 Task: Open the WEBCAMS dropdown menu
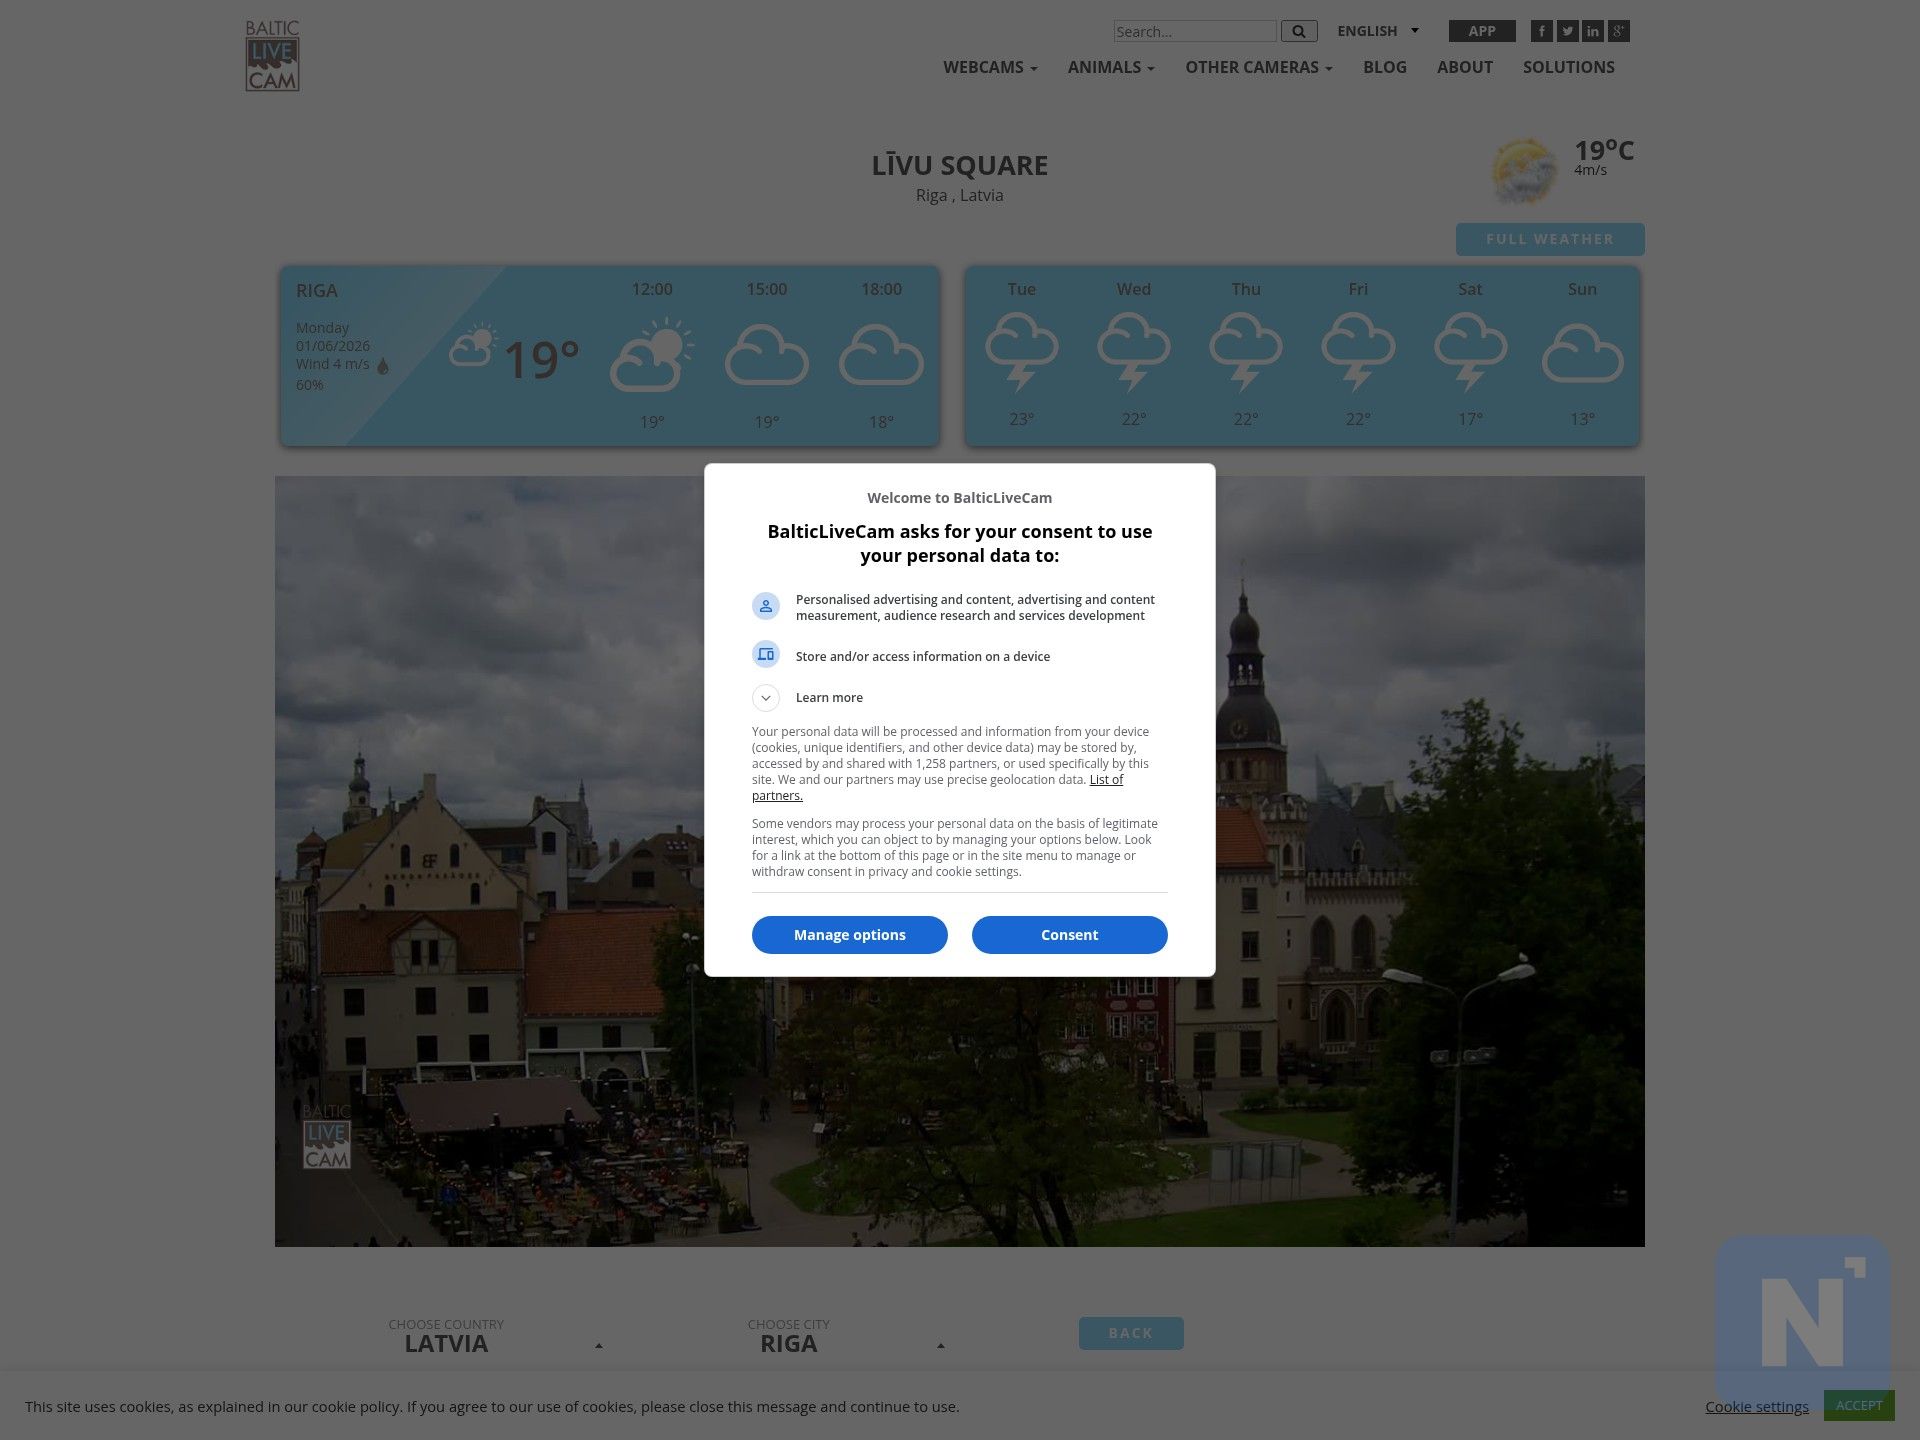[x=990, y=67]
